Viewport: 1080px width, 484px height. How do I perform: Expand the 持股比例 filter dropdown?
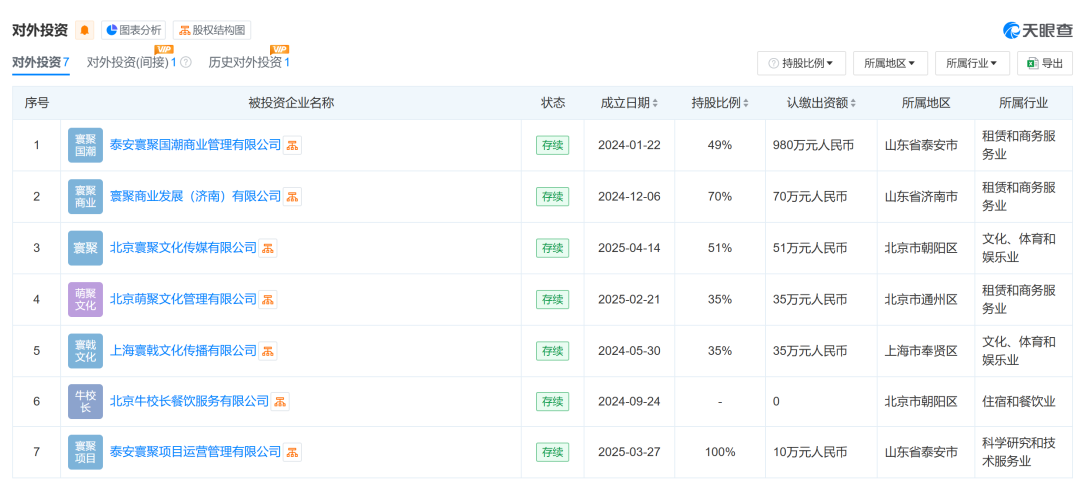[801, 63]
